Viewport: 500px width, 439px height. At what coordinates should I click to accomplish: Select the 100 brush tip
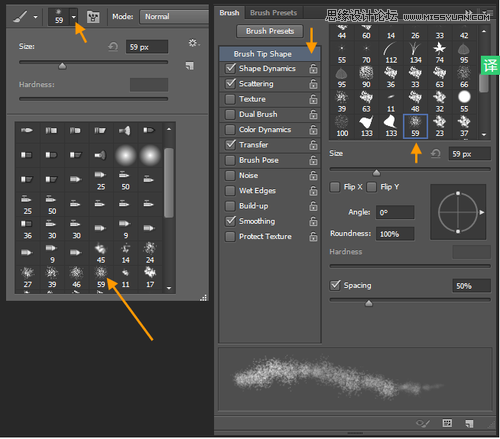342,126
